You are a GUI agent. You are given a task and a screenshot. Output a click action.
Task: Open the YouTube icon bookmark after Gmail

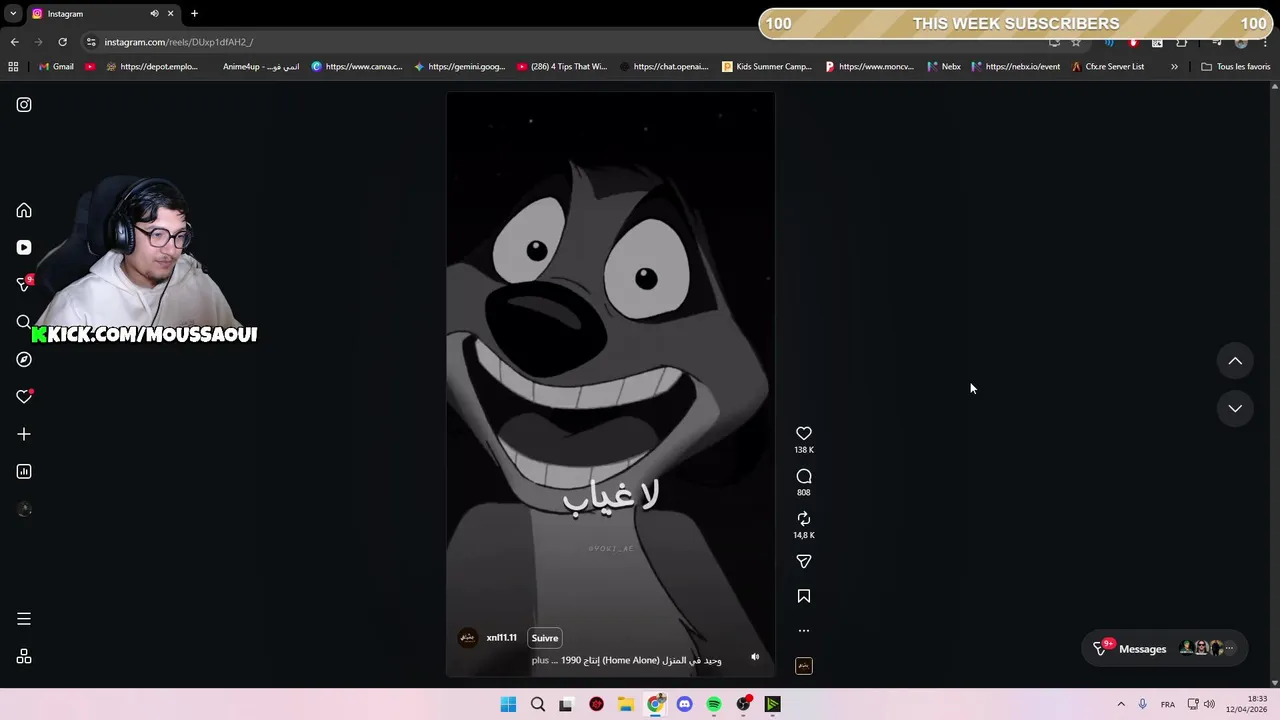[90, 67]
